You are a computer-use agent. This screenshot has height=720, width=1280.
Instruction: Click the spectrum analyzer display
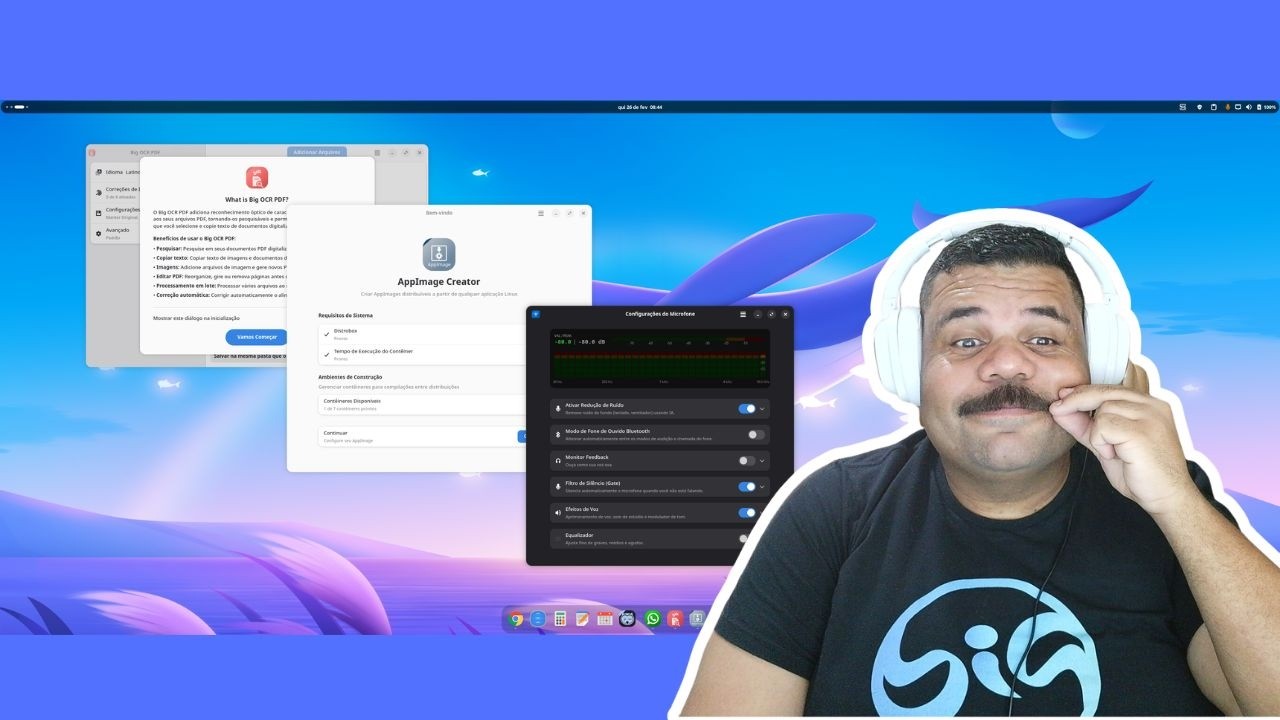pos(660,357)
